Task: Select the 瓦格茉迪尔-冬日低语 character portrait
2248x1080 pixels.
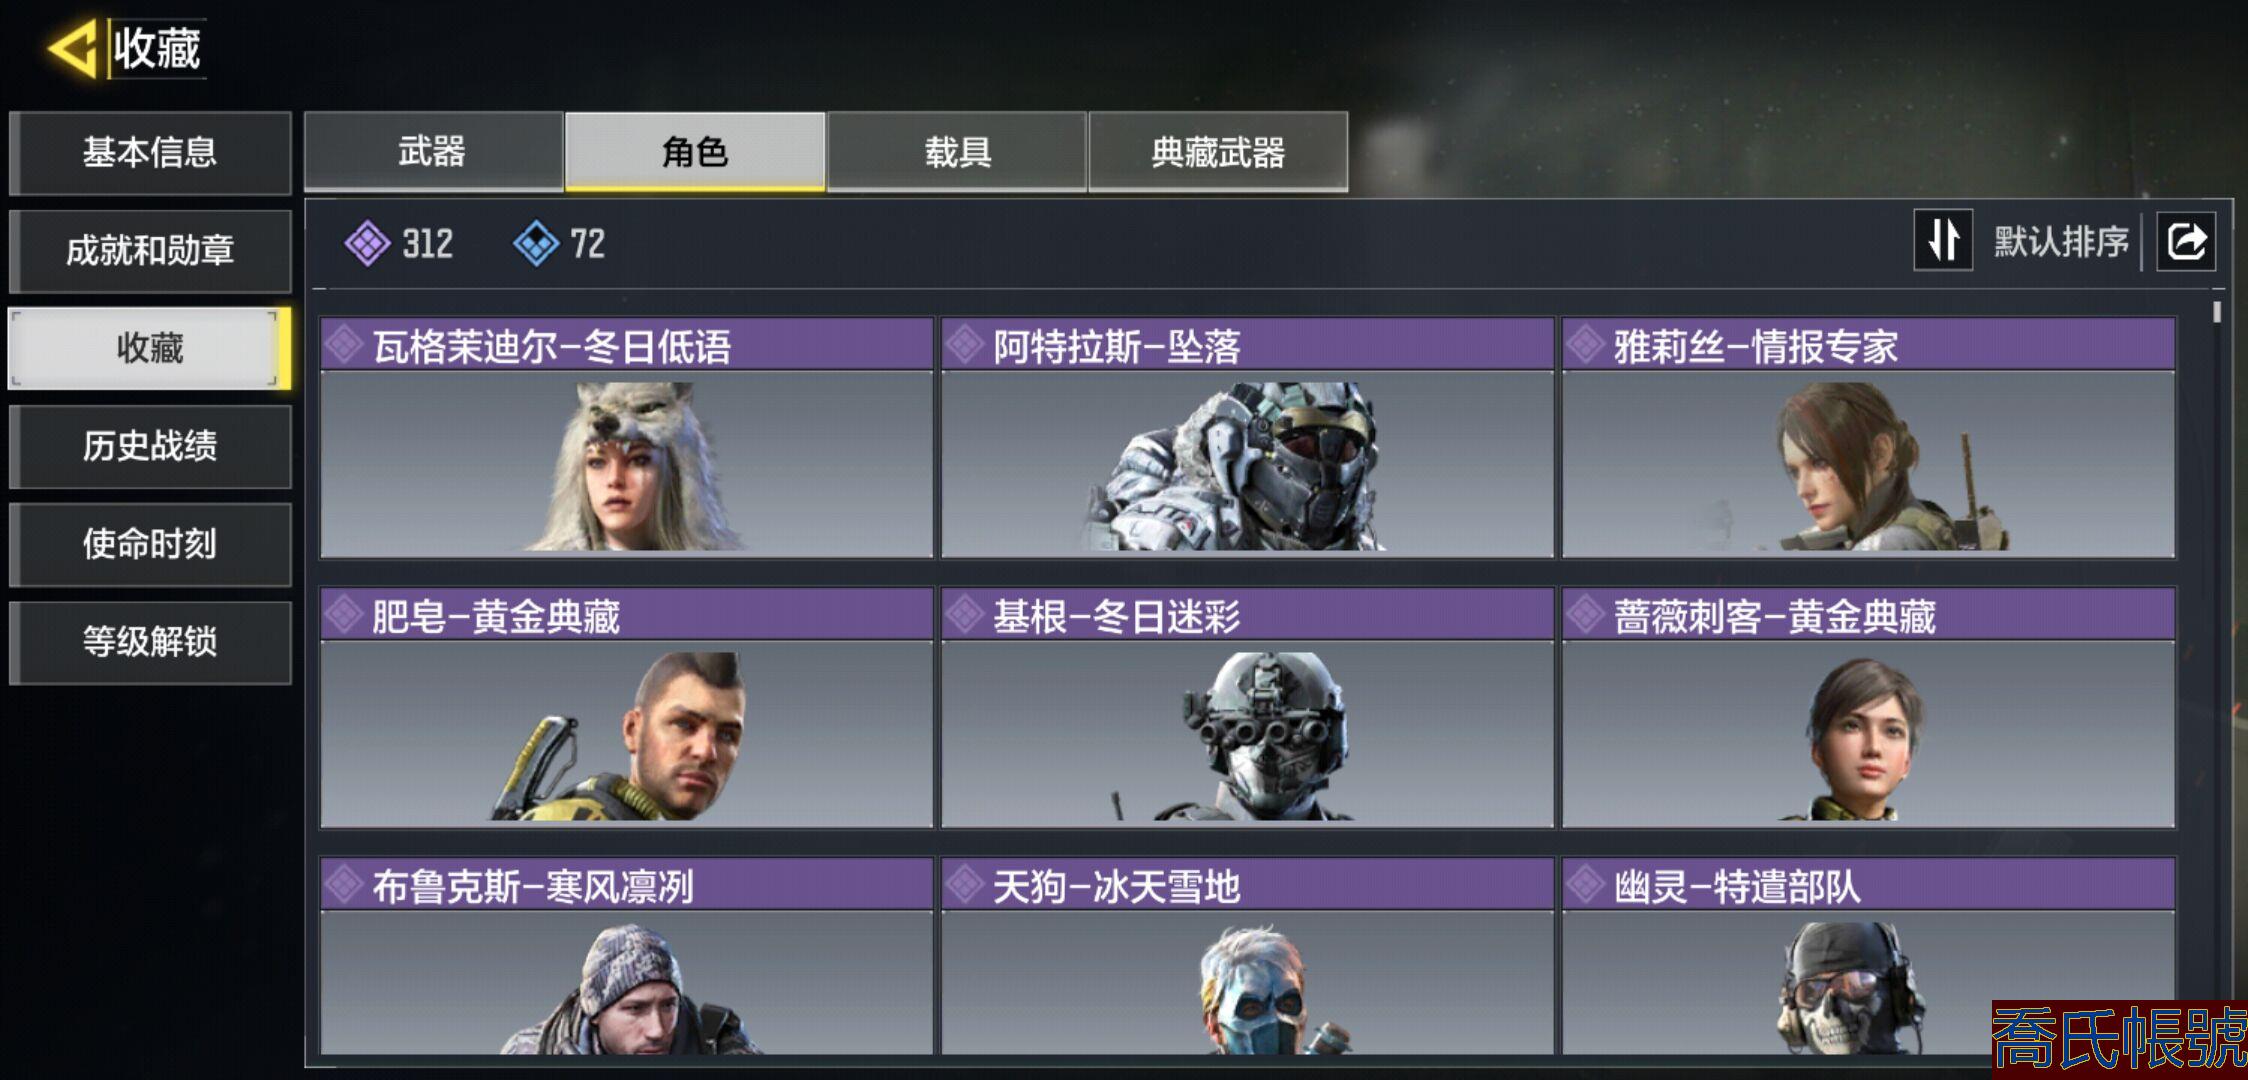Action: (x=627, y=464)
